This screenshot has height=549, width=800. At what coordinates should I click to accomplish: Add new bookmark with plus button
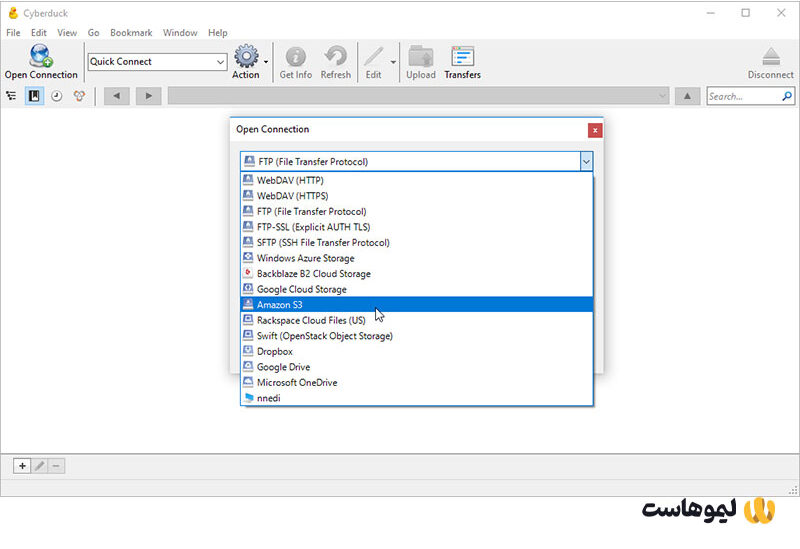point(22,466)
